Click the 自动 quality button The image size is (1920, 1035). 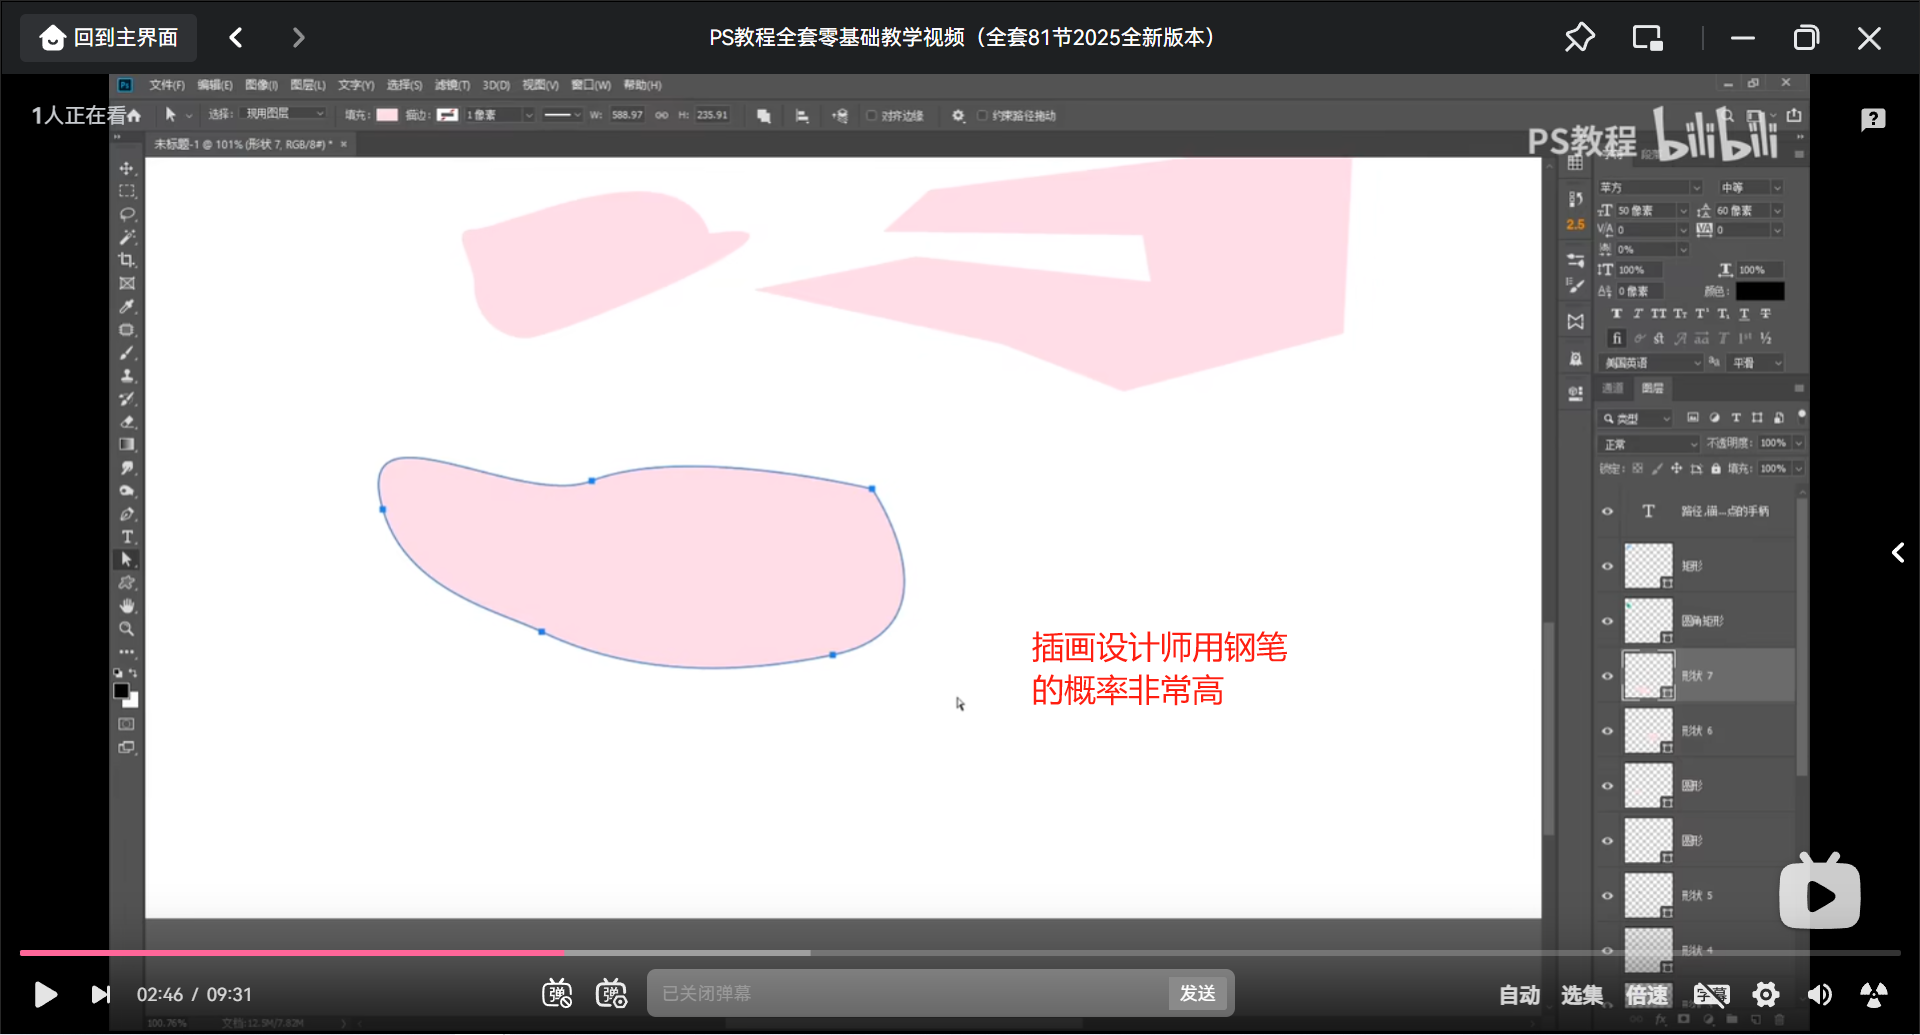[1519, 995]
